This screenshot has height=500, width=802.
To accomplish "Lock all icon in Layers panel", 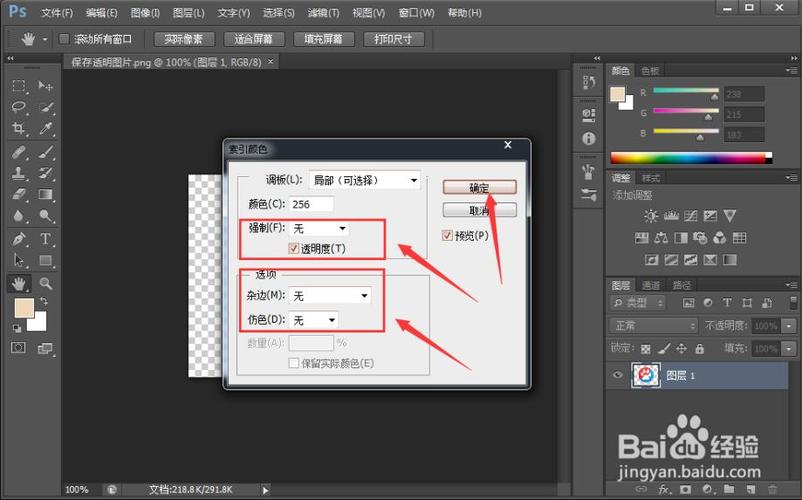I will coord(699,349).
